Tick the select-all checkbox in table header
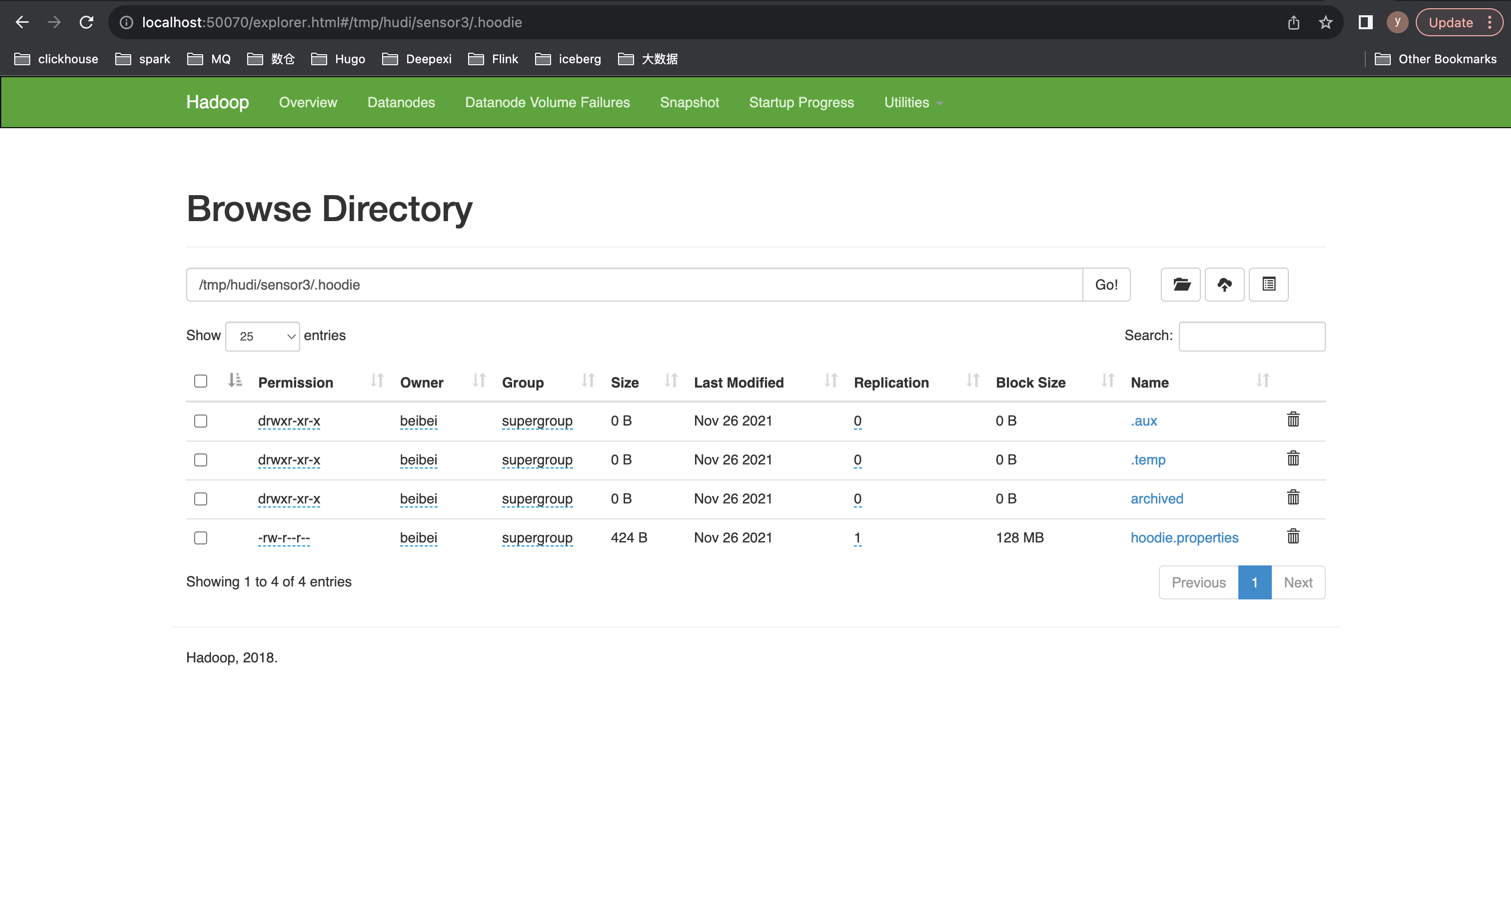 point(201,381)
